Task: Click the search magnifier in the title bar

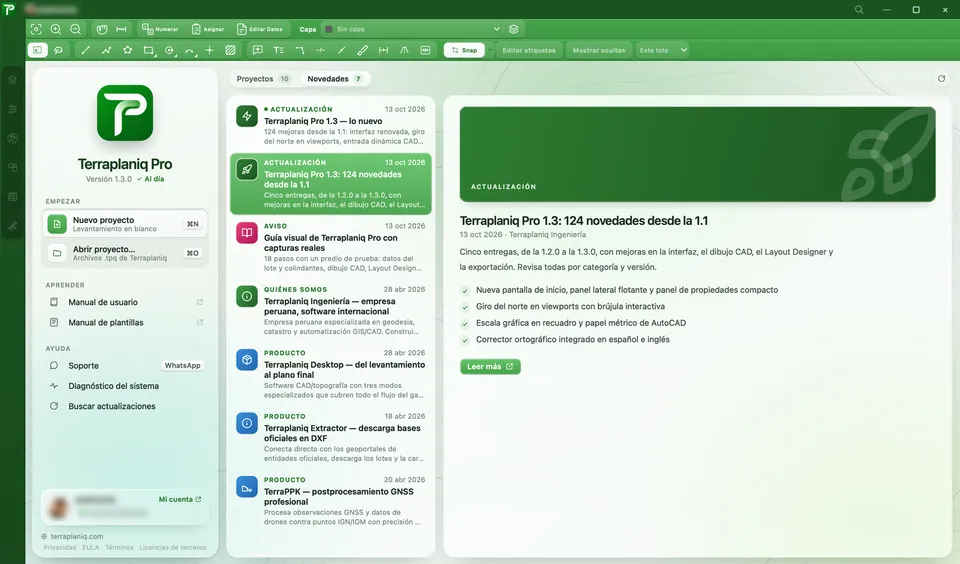Action: click(x=859, y=10)
